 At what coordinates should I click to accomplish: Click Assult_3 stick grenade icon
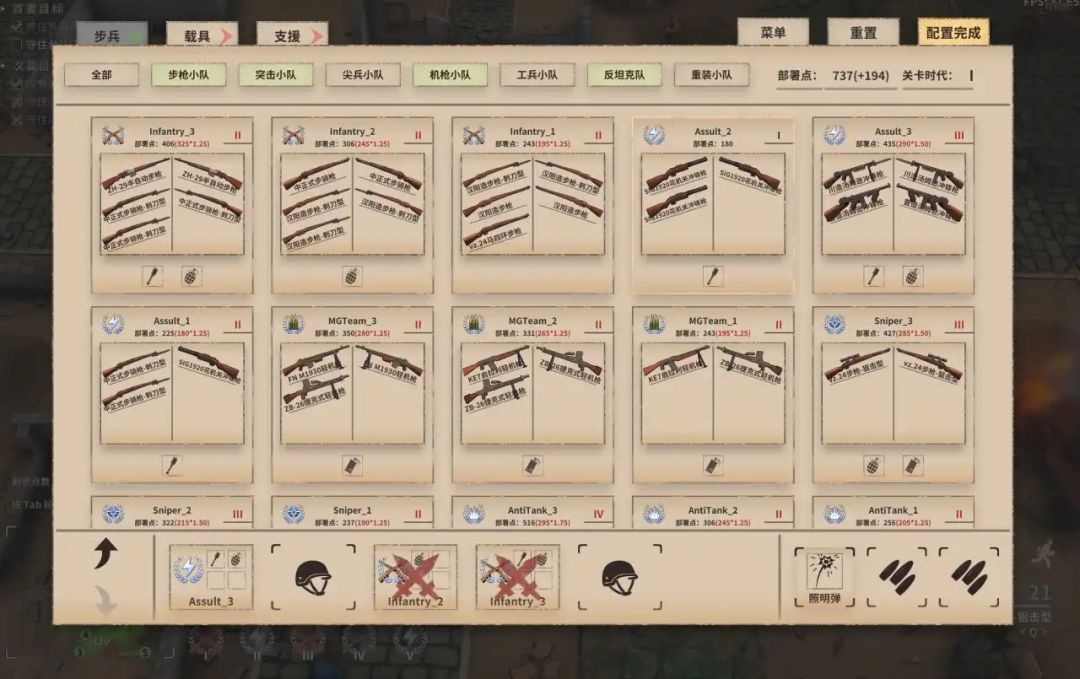[874, 276]
